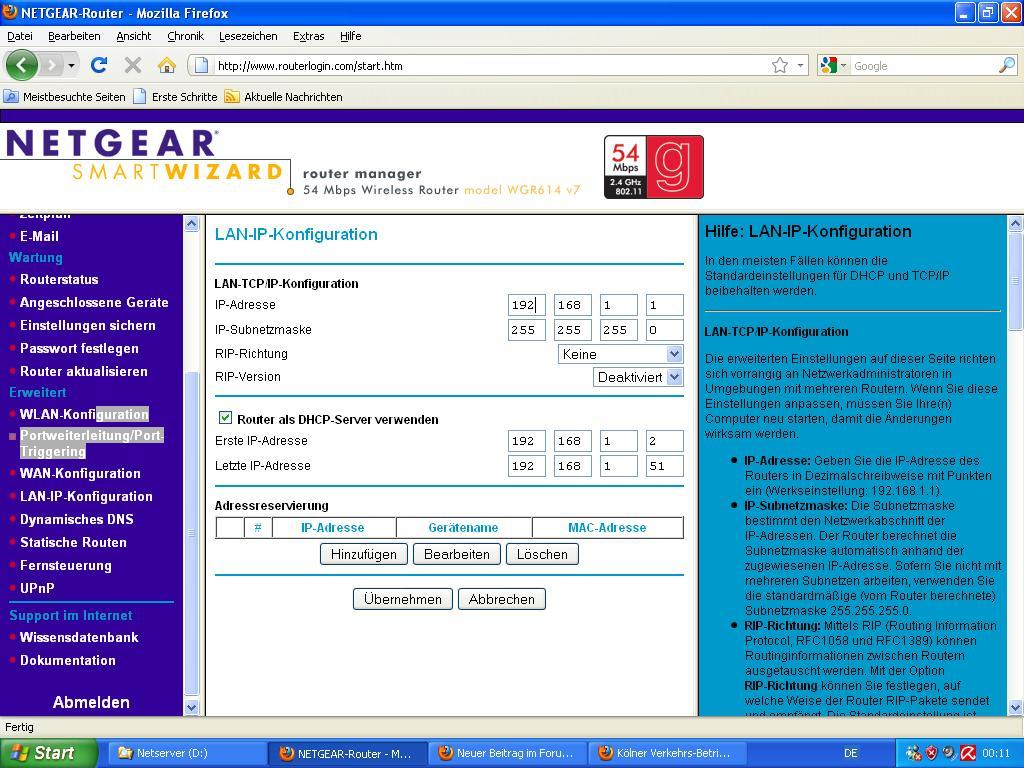Open the Google search engine selector icon
1024x768 pixels.
[x=833, y=65]
